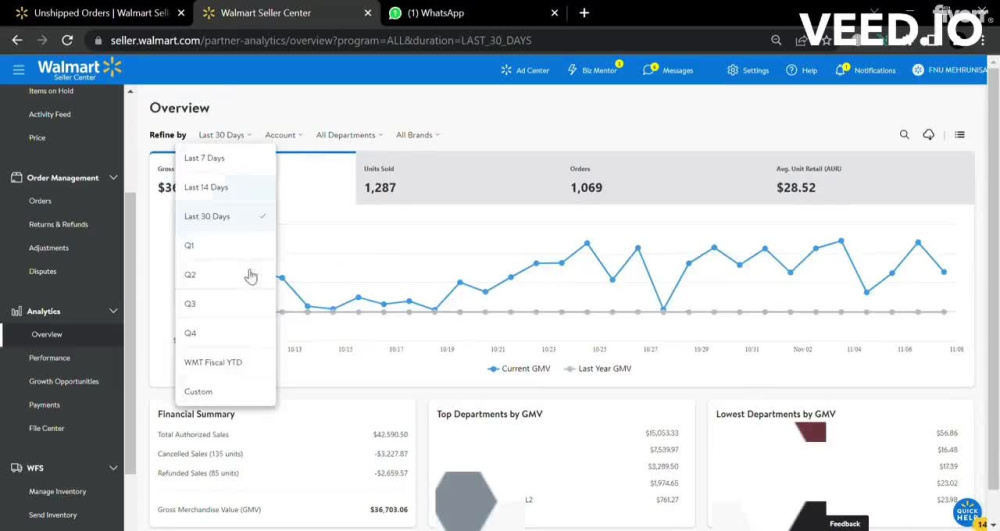
Task: Toggle Current GMV legend series
Action: 519,368
